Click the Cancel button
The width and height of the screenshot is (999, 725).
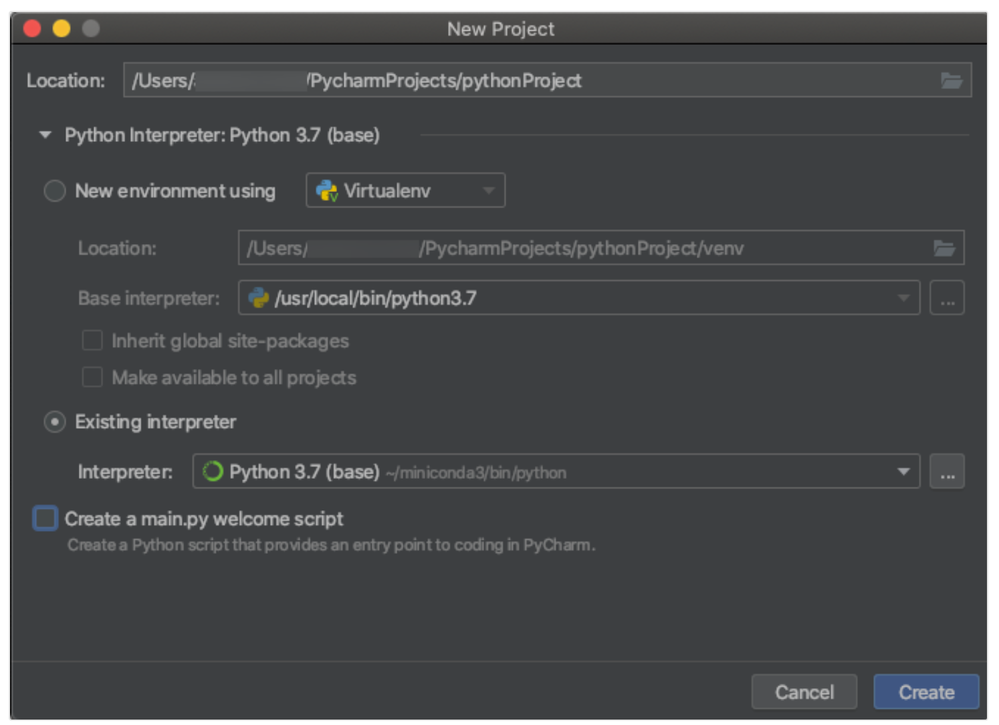click(804, 692)
